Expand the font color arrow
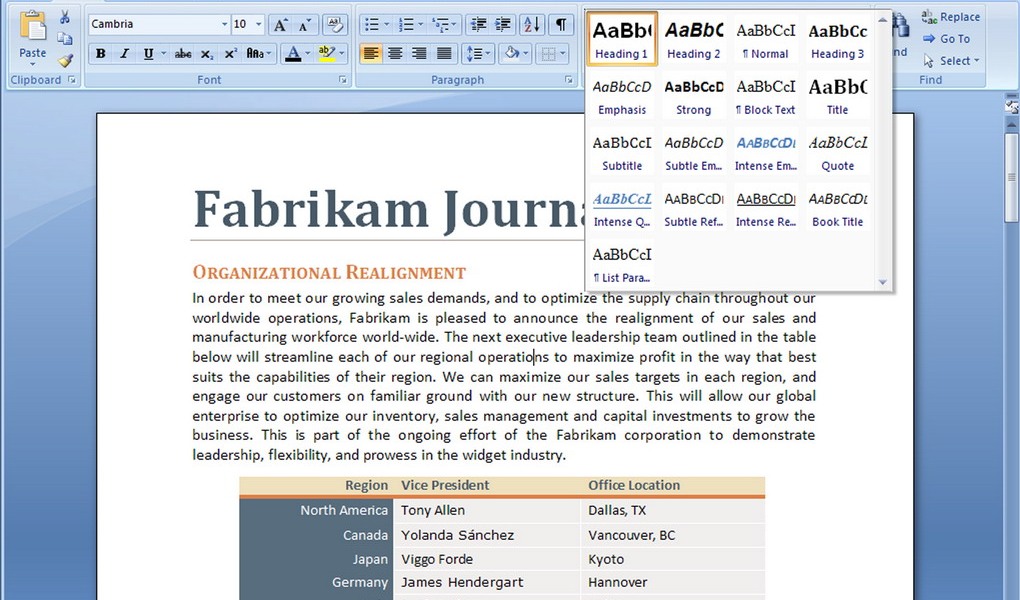1020x600 pixels. pyautogui.click(x=307, y=54)
